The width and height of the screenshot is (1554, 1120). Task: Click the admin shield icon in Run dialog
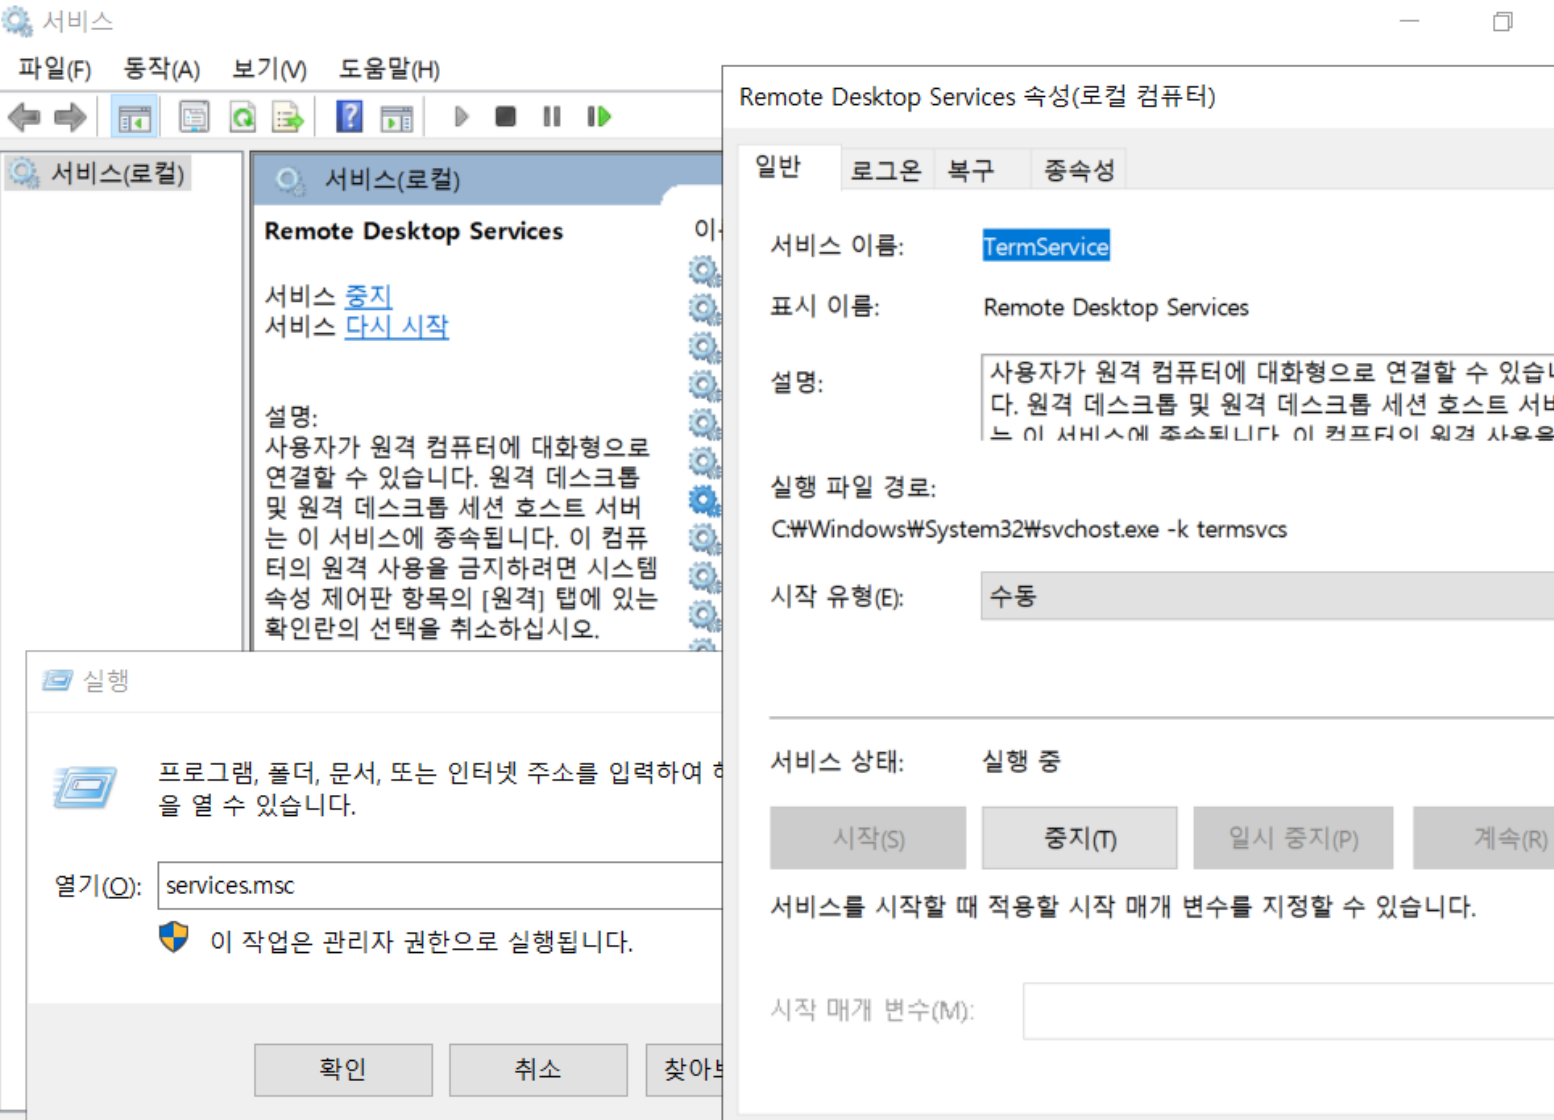pyautogui.click(x=174, y=938)
